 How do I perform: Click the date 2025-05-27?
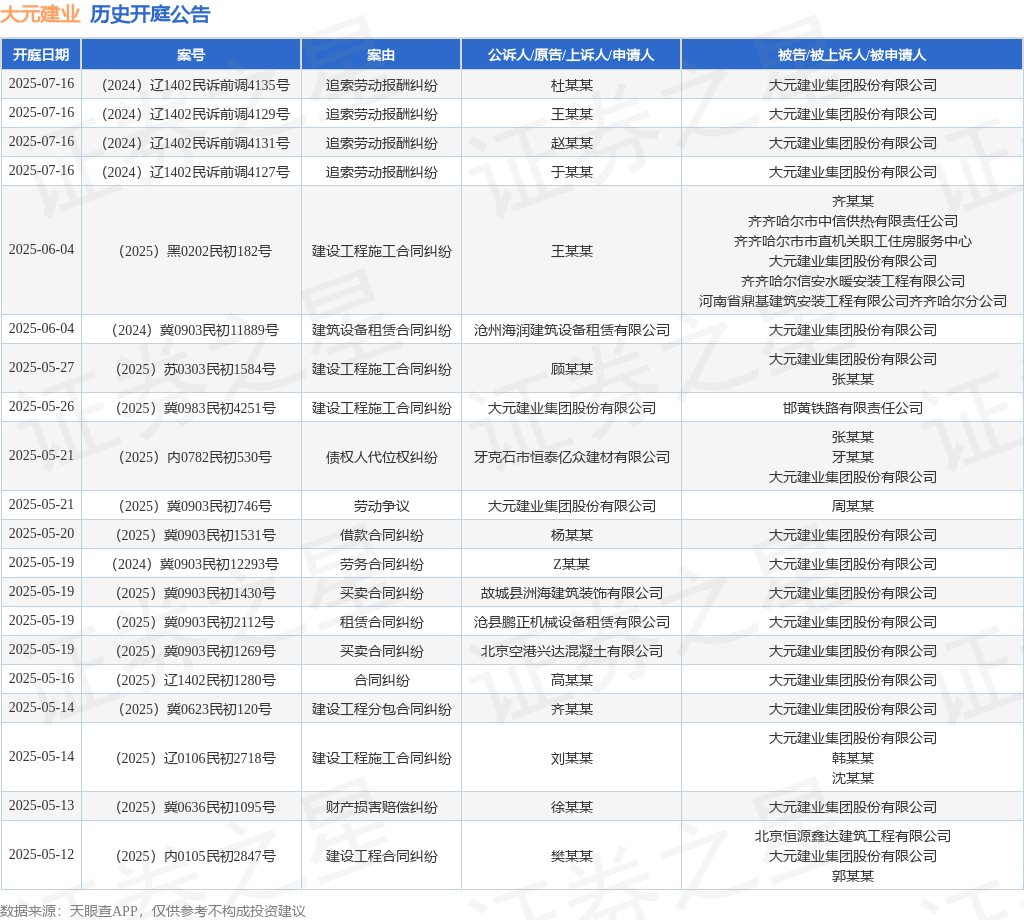[41, 368]
